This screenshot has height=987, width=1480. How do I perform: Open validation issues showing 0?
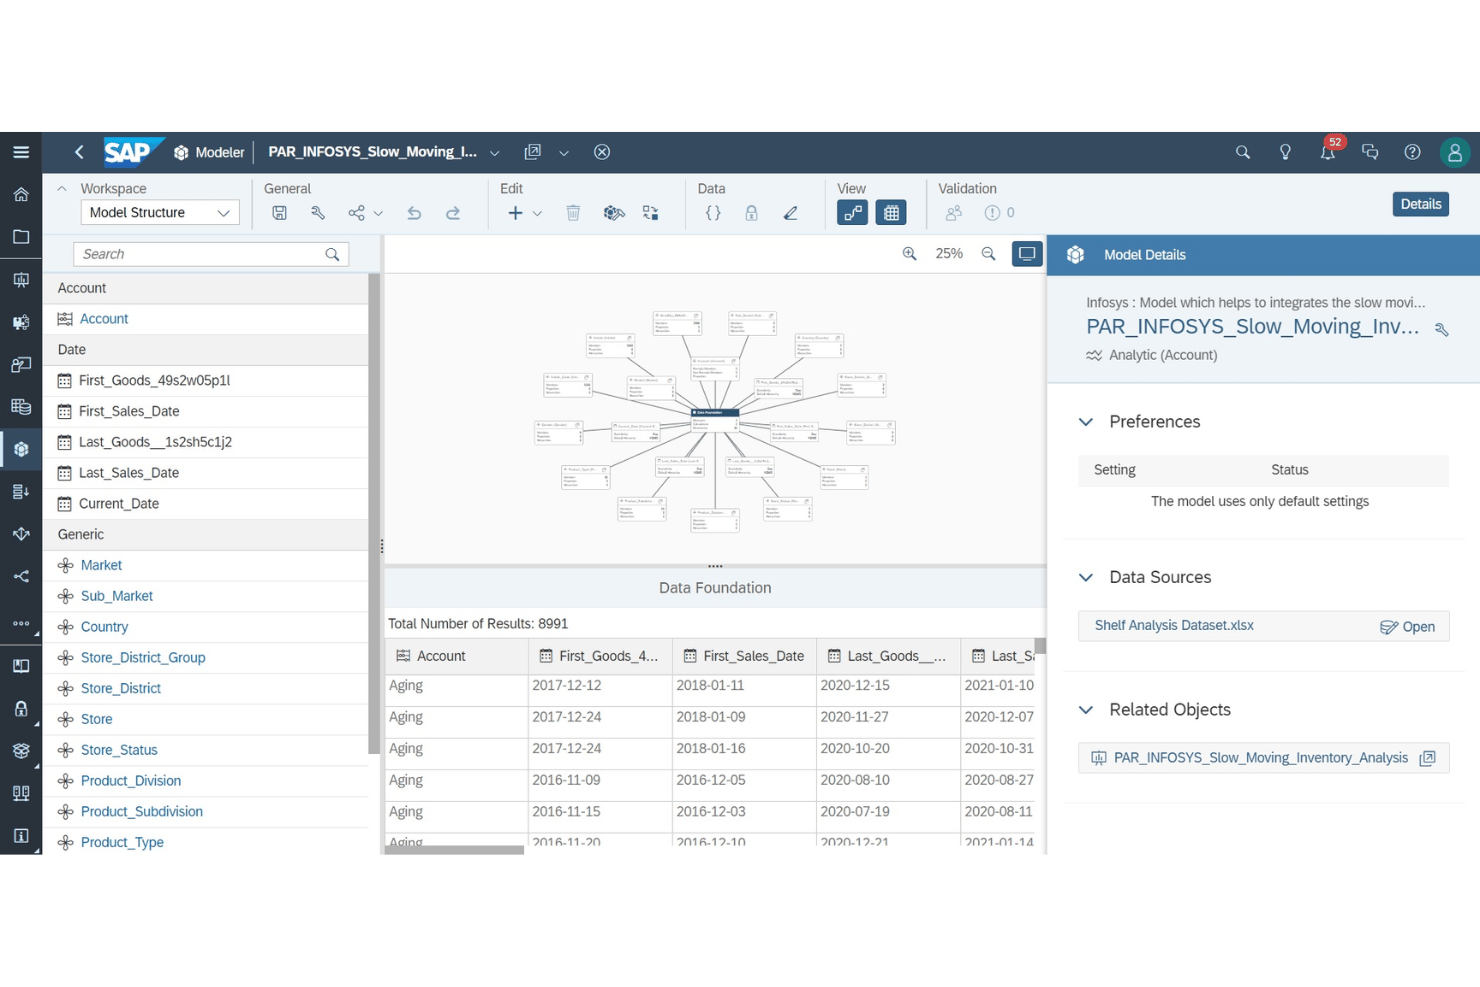[x=999, y=213]
